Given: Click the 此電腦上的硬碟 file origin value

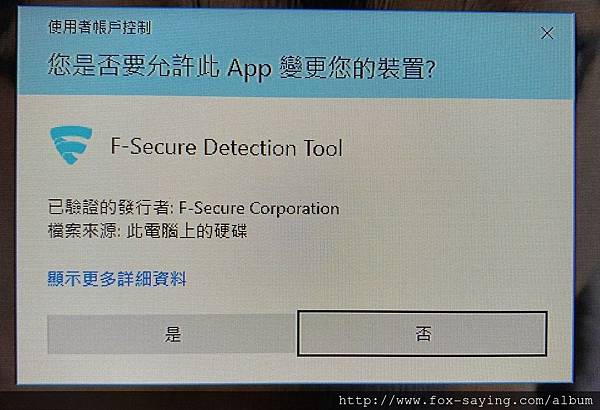Looking at the screenshot, I should coord(187,231).
